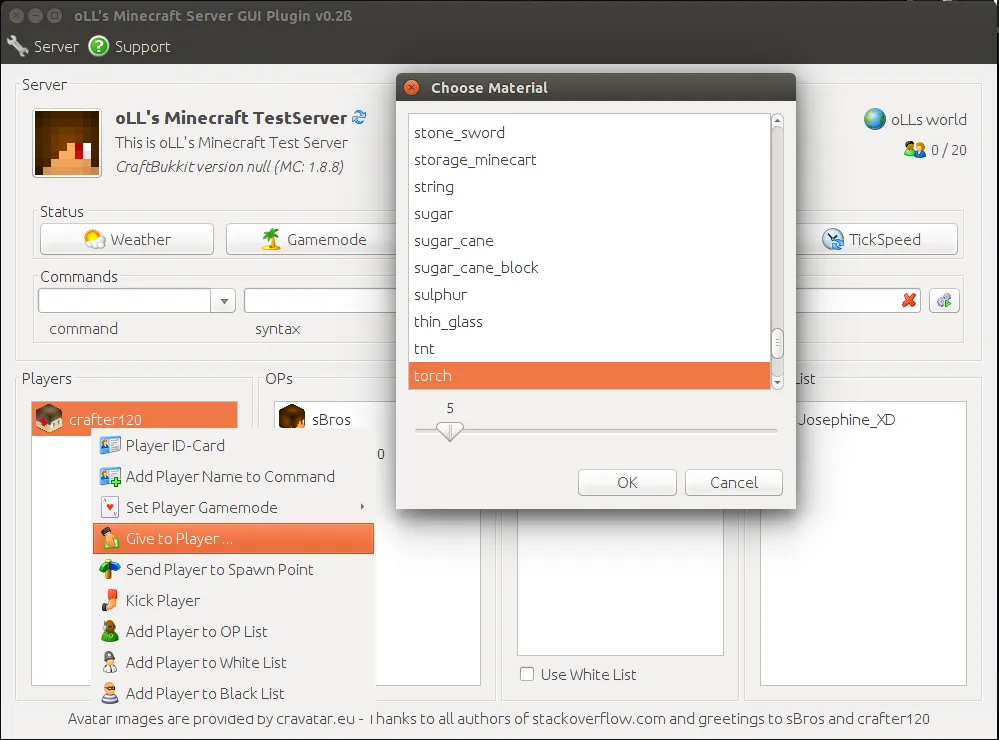
Task: Open the TickSpeed status button
Action: pos(877,239)
